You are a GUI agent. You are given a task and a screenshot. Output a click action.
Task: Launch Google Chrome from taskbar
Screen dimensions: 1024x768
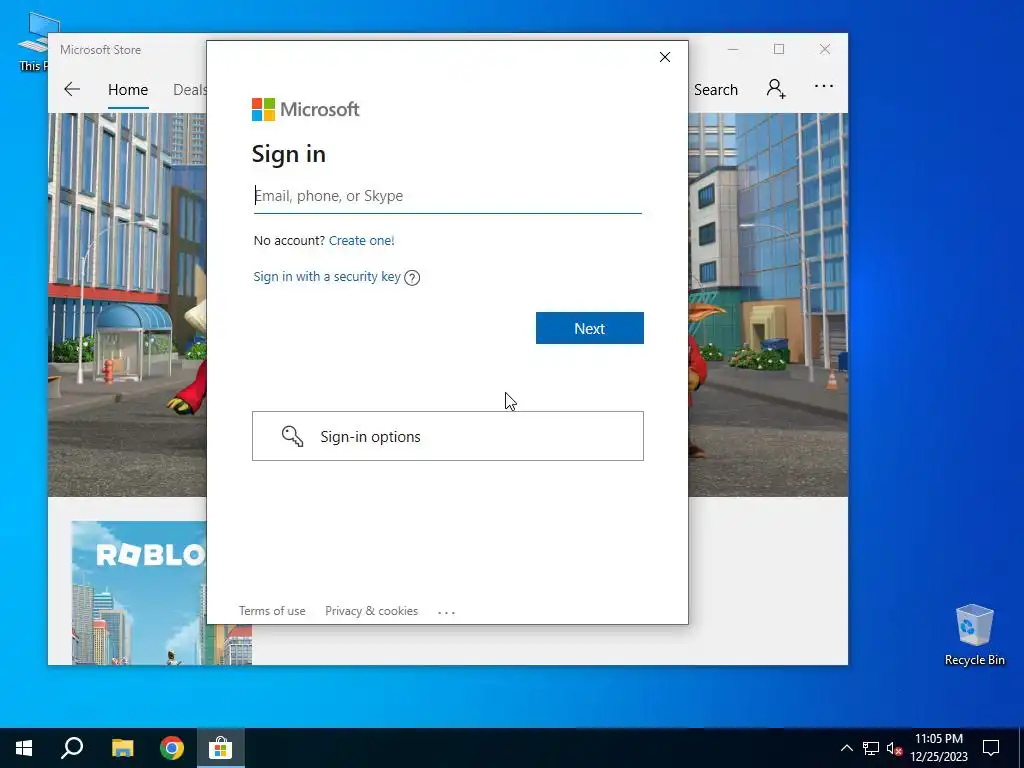coord(172,748)
